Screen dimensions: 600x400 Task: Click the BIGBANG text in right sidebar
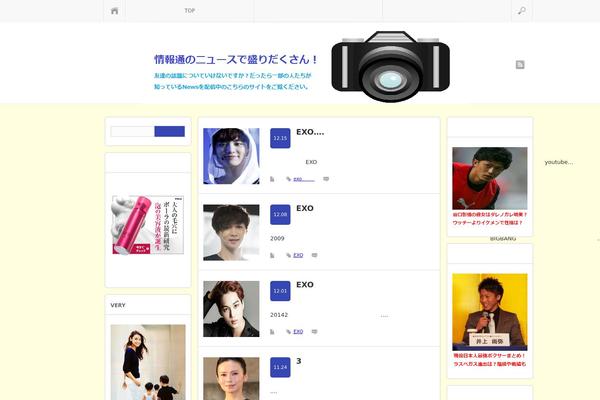tap(503, 238)
